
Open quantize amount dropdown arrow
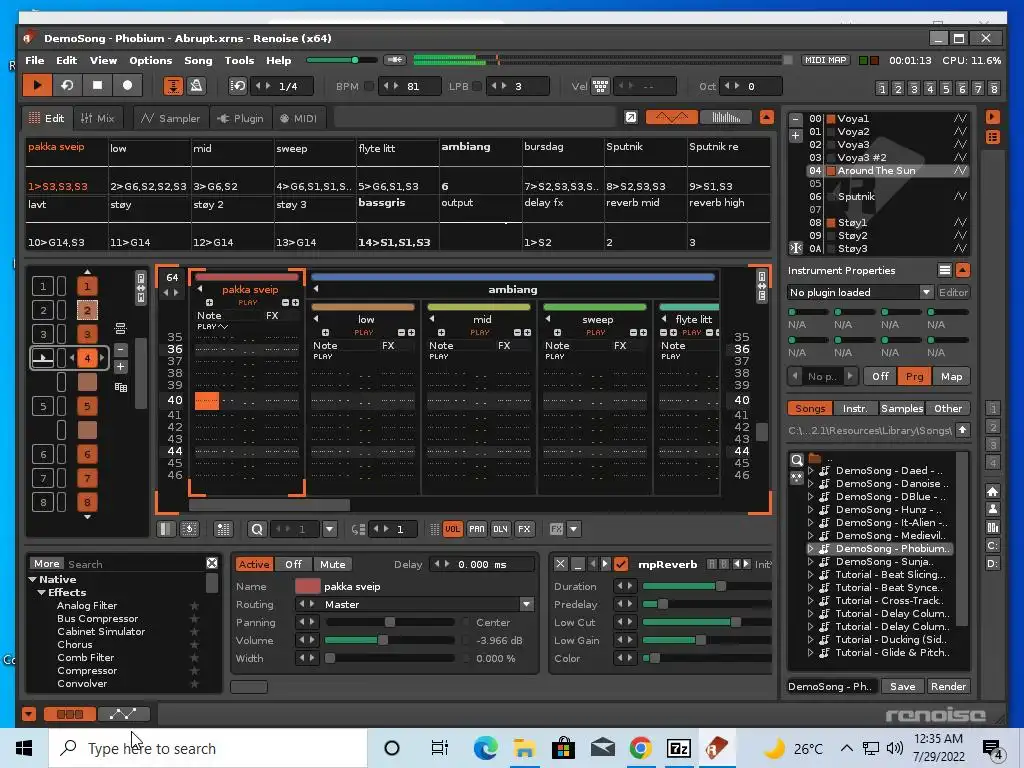(329, 529)
